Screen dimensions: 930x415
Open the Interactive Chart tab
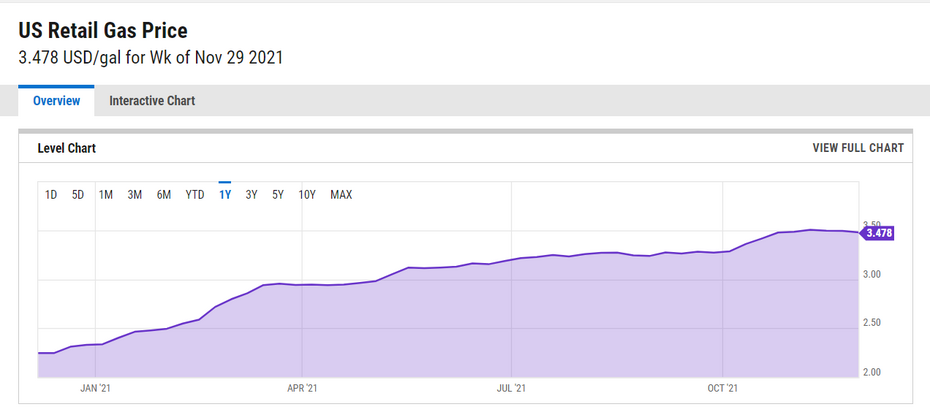tap(152, 101)
